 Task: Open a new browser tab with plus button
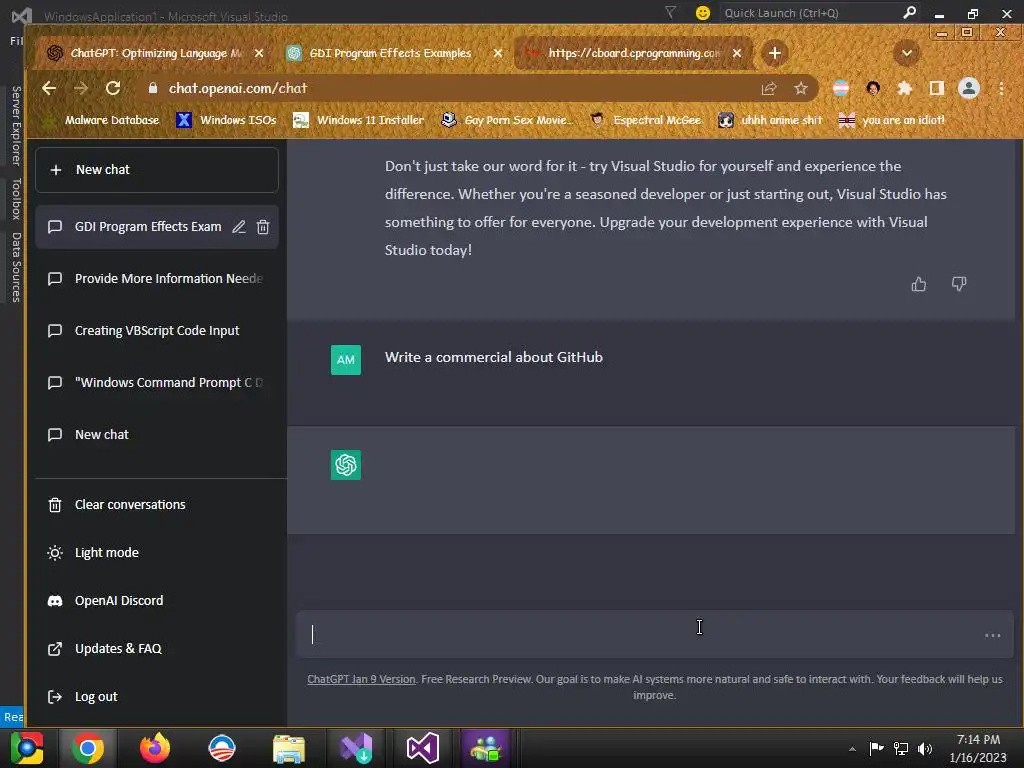(775, 53)
